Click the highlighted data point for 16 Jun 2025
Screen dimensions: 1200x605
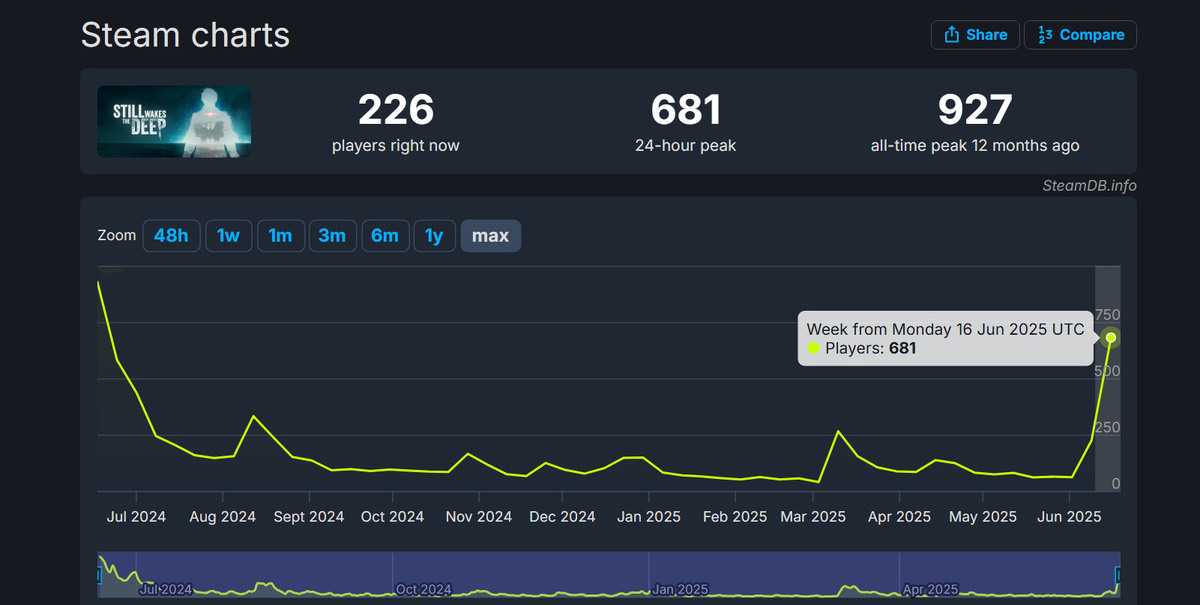(x=1110, y=339)
